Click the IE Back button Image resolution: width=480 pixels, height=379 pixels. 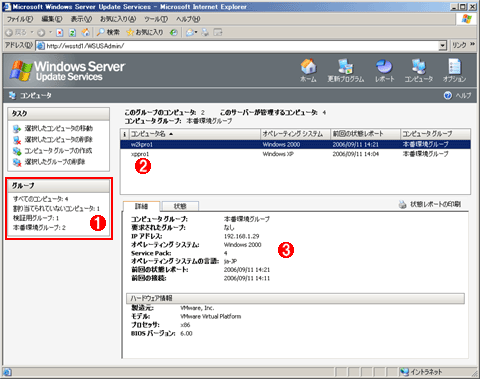pyautogui.click(x=16, y=32)
